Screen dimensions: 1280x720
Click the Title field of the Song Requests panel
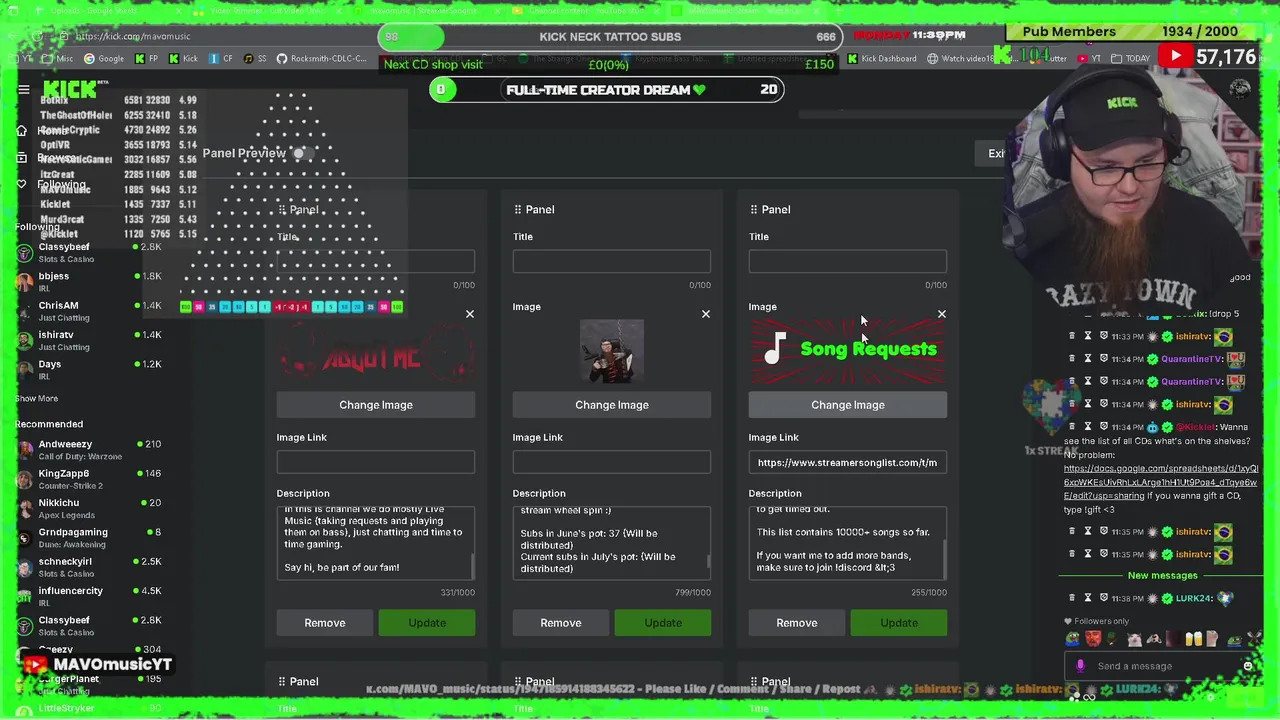click(848, 261)
